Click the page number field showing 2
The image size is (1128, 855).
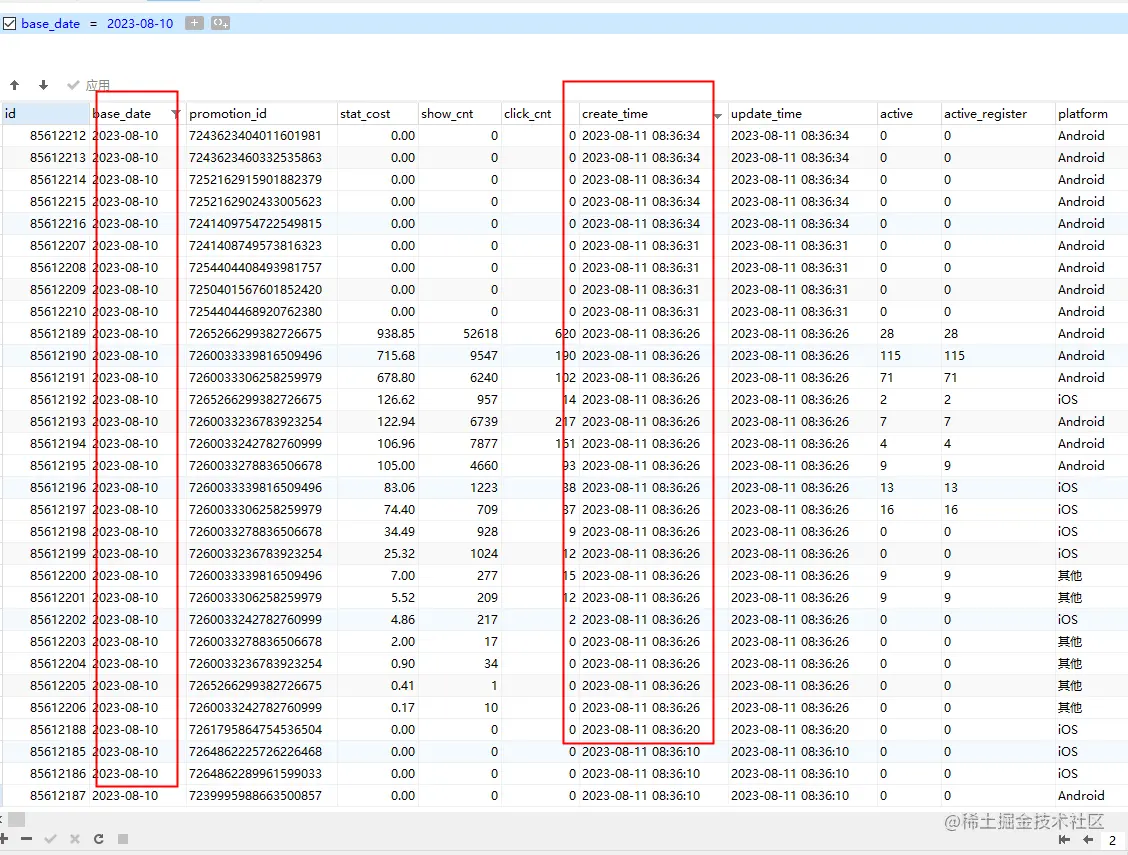(1114, 840)
